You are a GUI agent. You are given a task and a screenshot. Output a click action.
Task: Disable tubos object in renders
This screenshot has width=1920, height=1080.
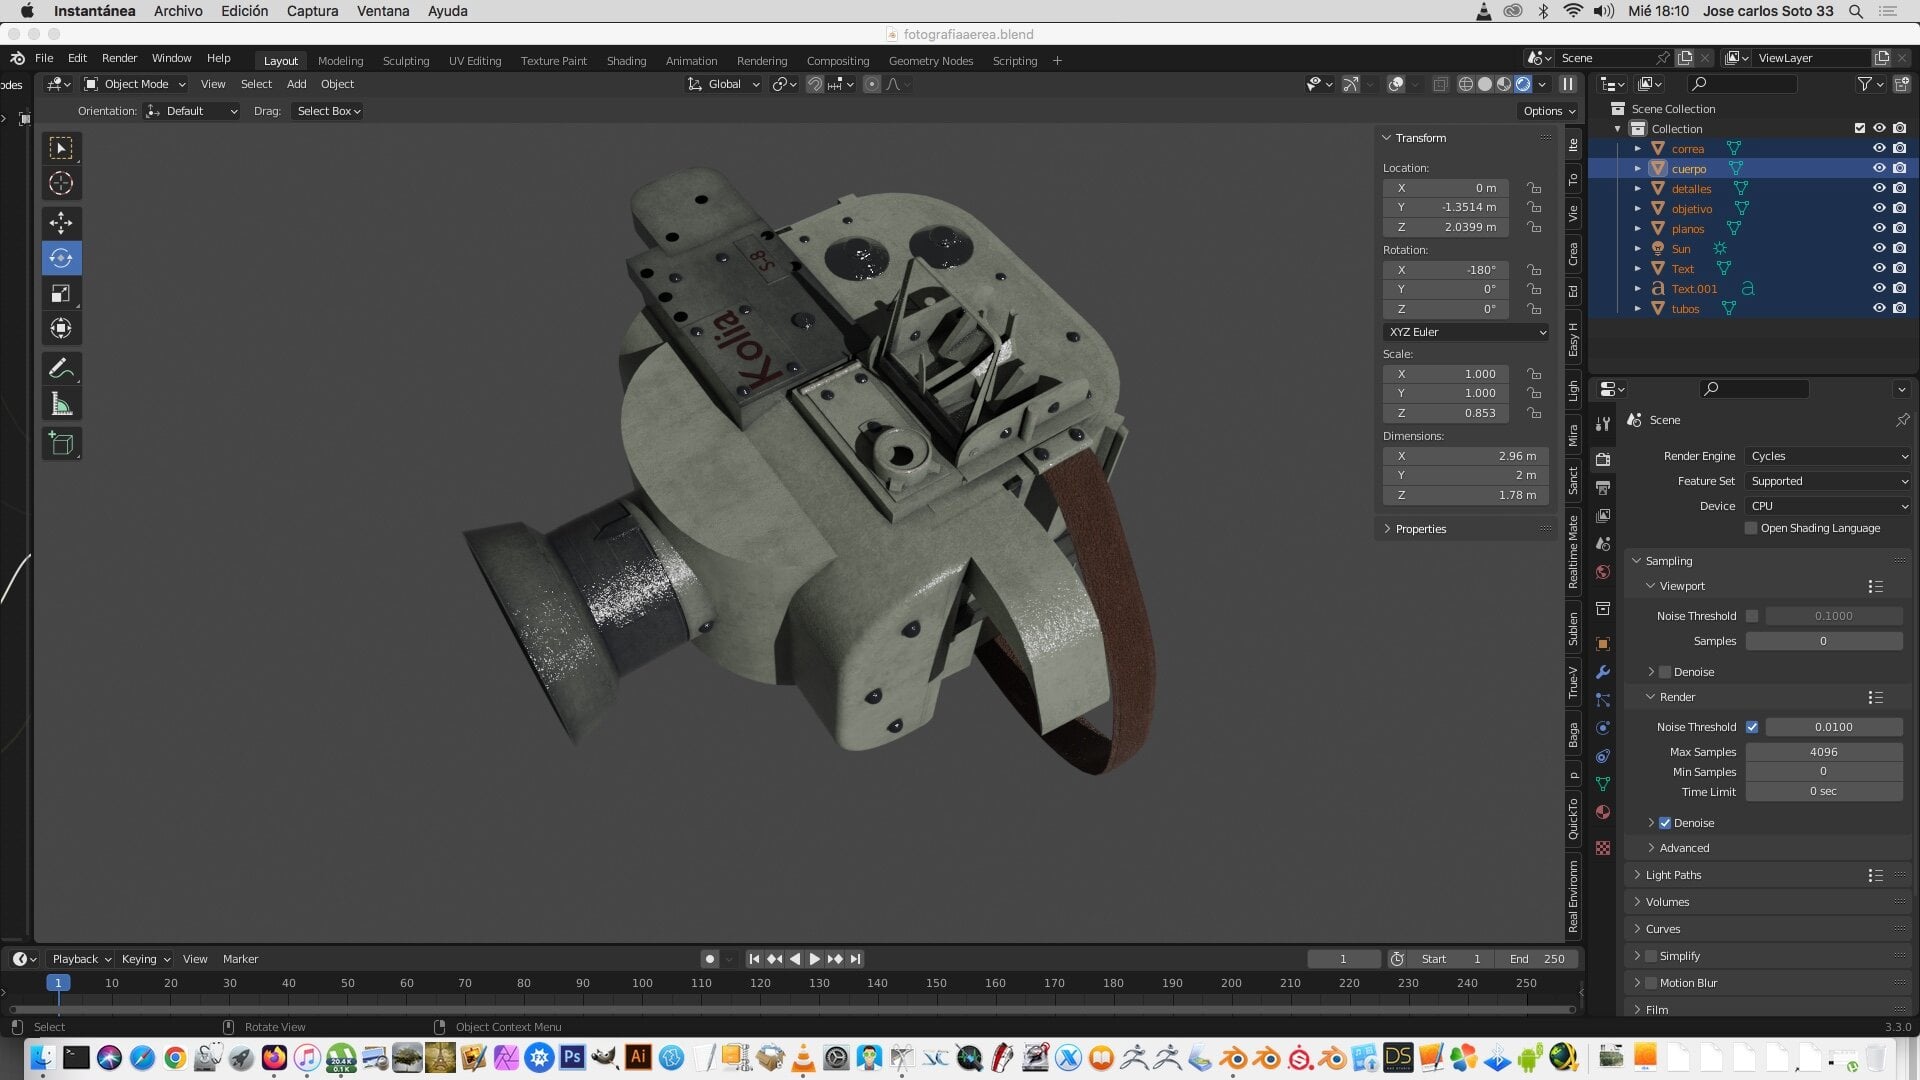pos(1899,308)
